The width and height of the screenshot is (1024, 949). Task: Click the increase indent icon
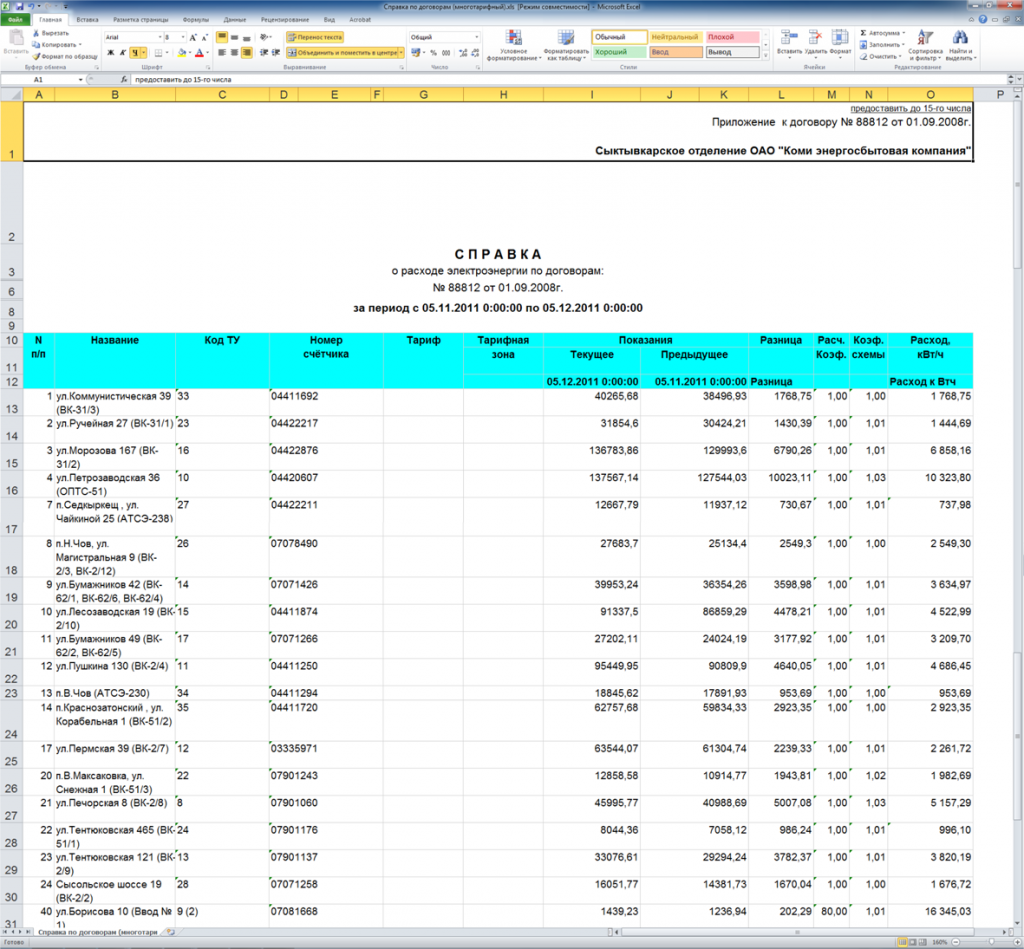[276, 52]
